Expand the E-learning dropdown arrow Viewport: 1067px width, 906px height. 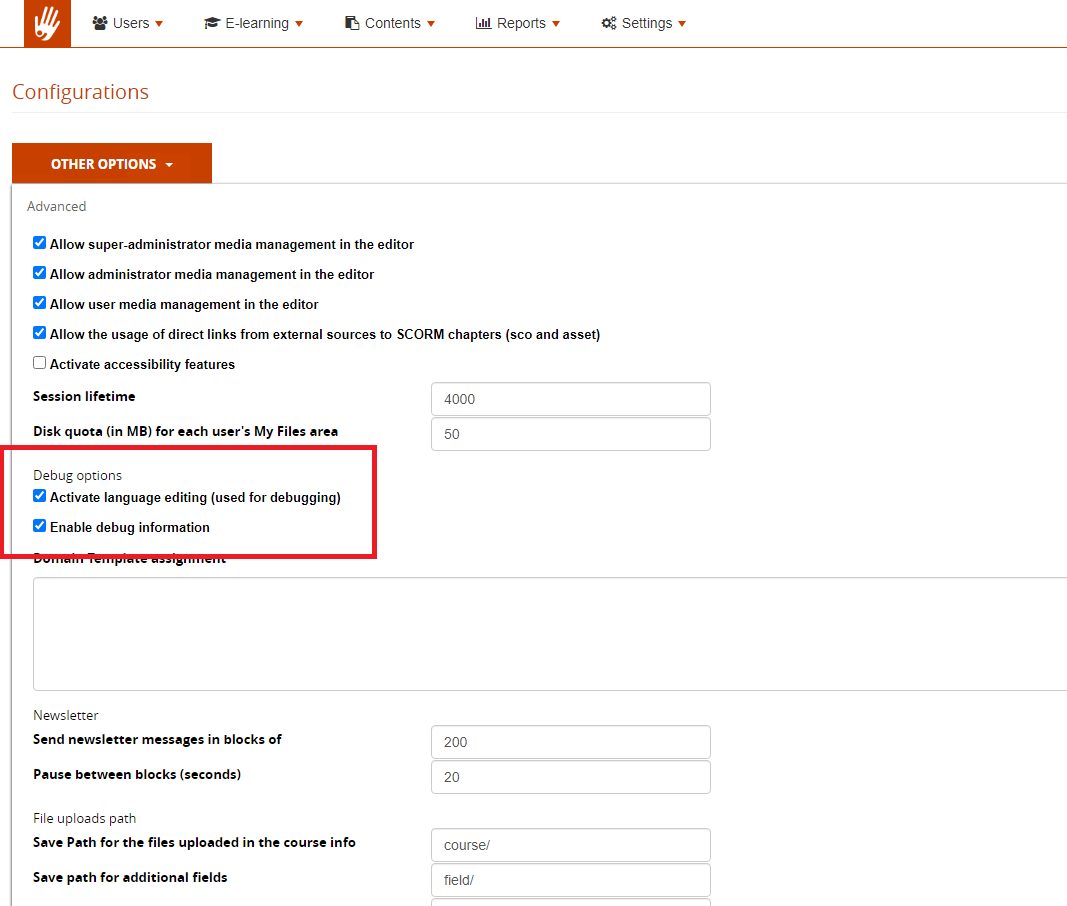coord(299,24)
